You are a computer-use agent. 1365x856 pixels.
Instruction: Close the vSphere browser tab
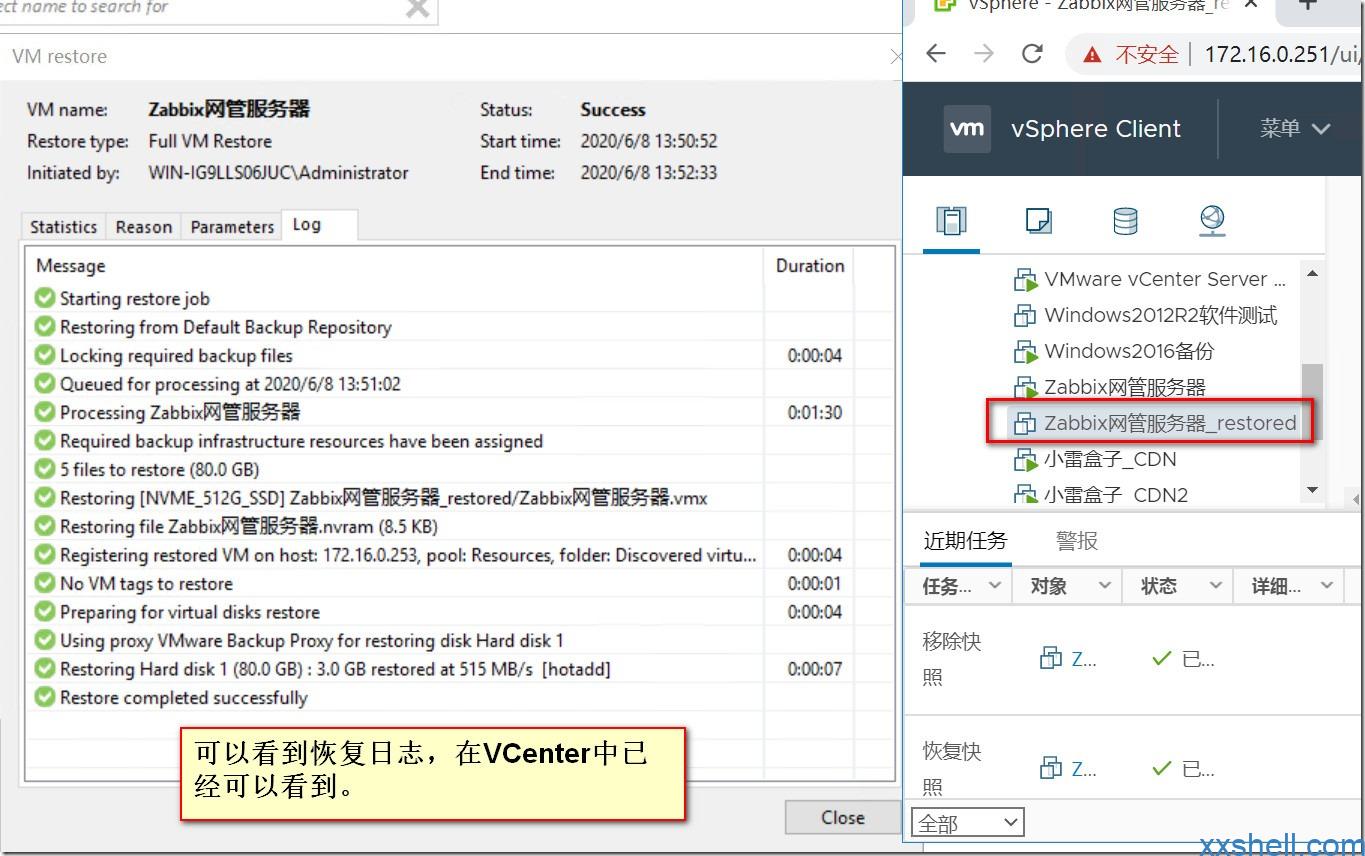point(1250,5)
